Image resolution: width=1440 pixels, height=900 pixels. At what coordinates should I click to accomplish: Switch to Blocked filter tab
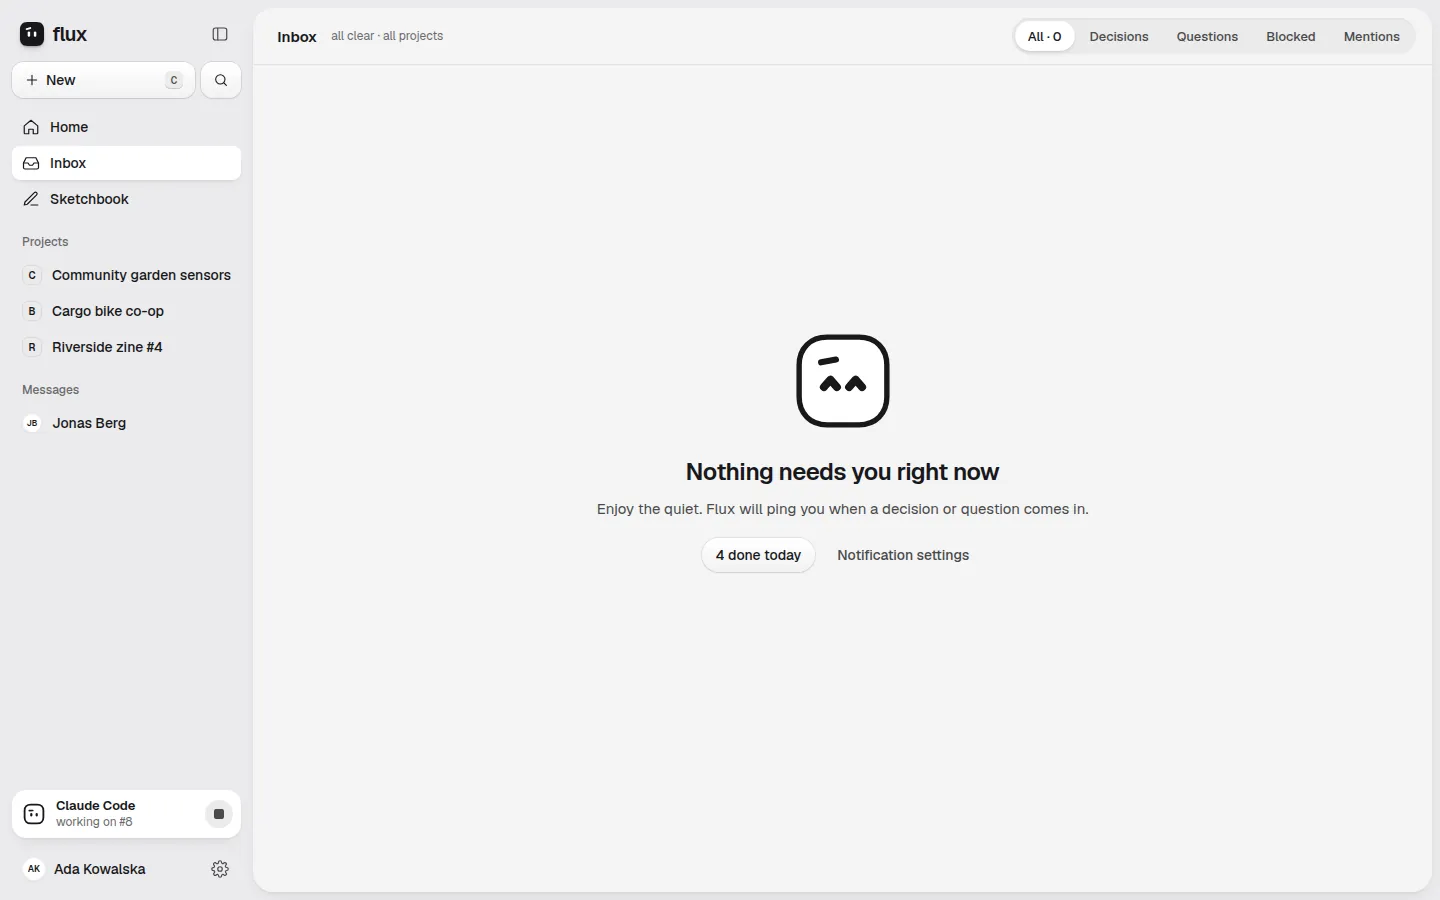coord(1291,36)
